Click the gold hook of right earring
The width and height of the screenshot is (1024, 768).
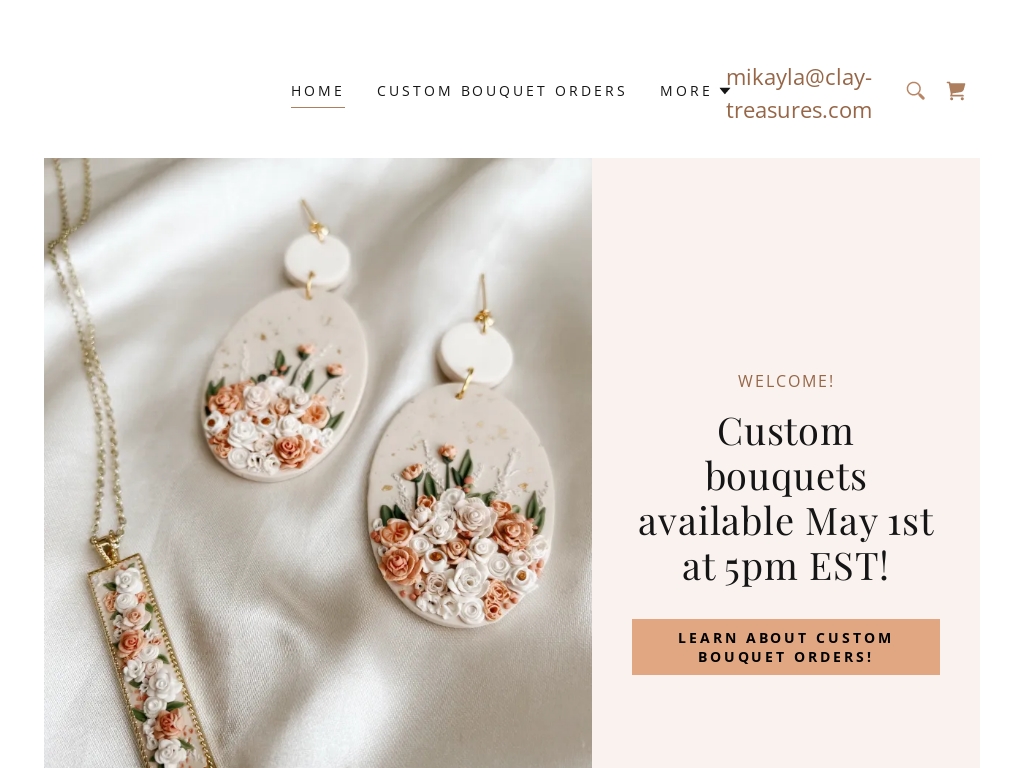[483, 302]
